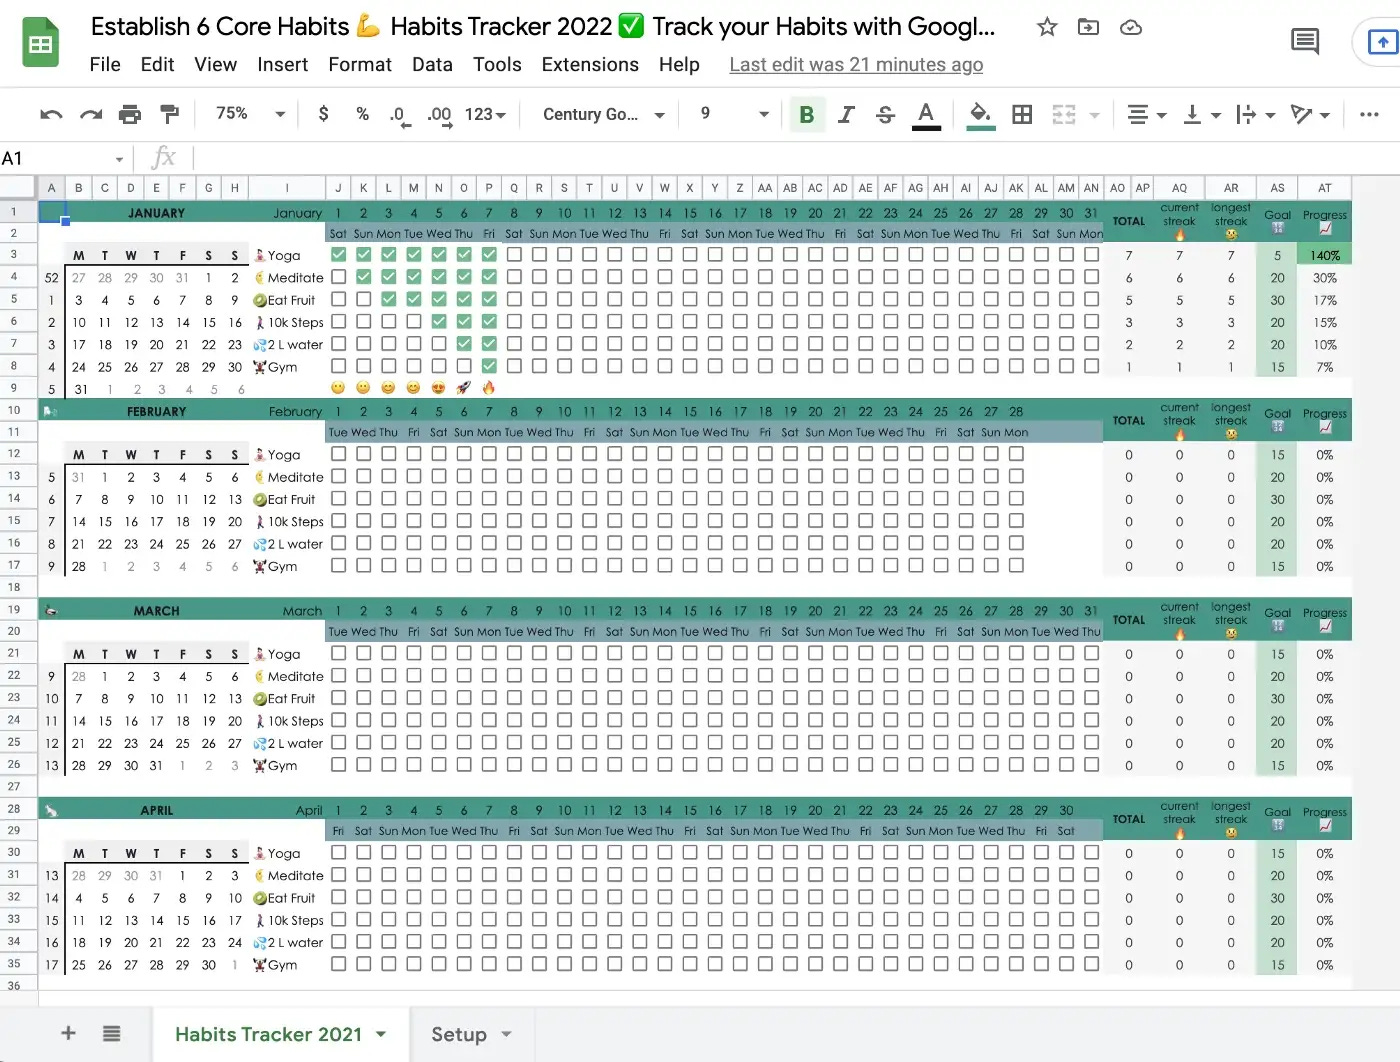Open the Extensions menu
The image size is (1400, 1062).
coord(590,64)
